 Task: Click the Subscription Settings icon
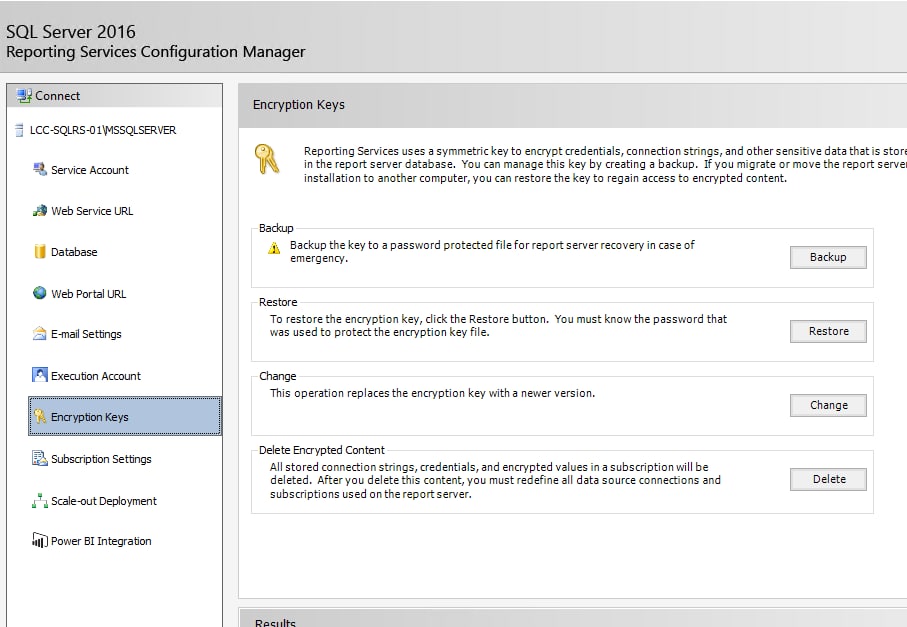[x=39, y=458]
